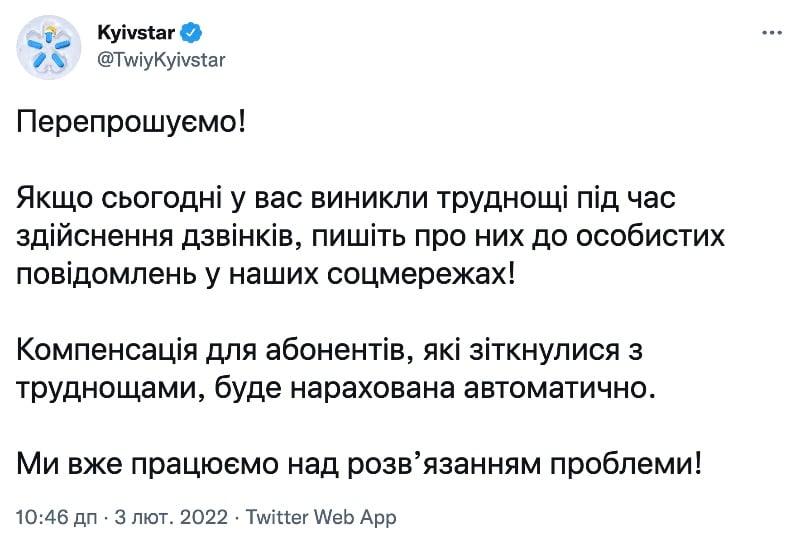Click the line starting with здійснення дзвінків
This screenshot has height=539, width=800.
click(370, 236)
